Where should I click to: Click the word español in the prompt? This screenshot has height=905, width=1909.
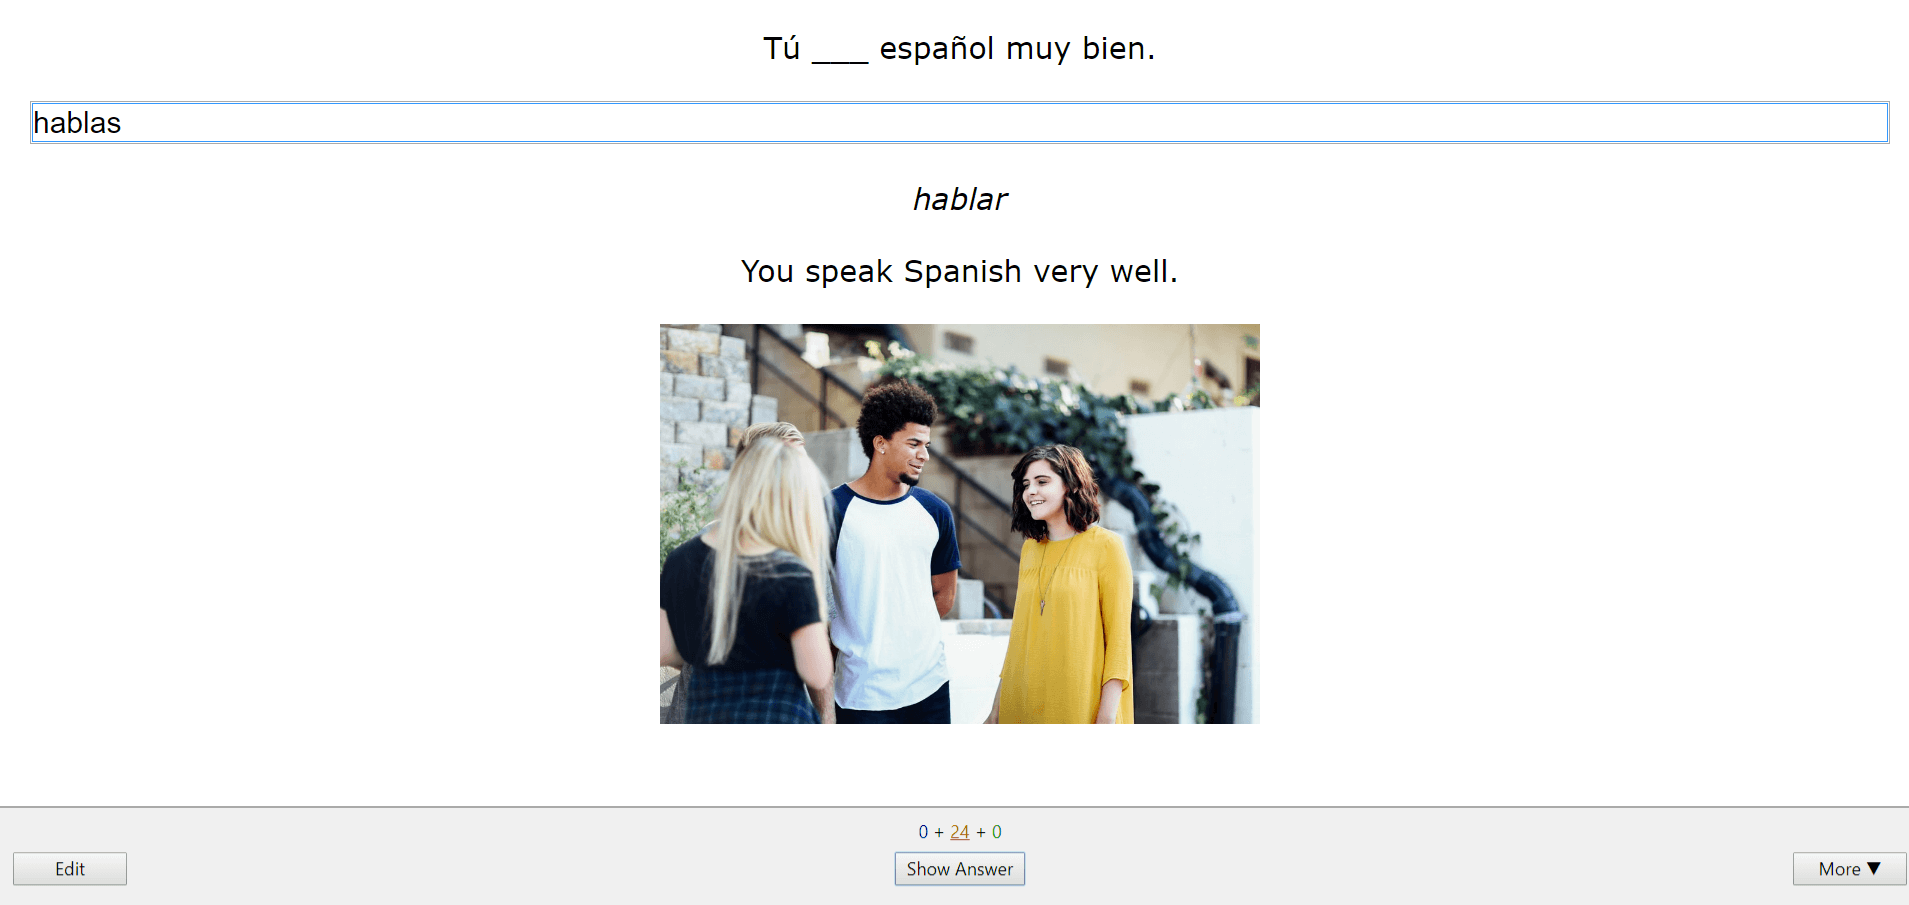coord(936,48)
